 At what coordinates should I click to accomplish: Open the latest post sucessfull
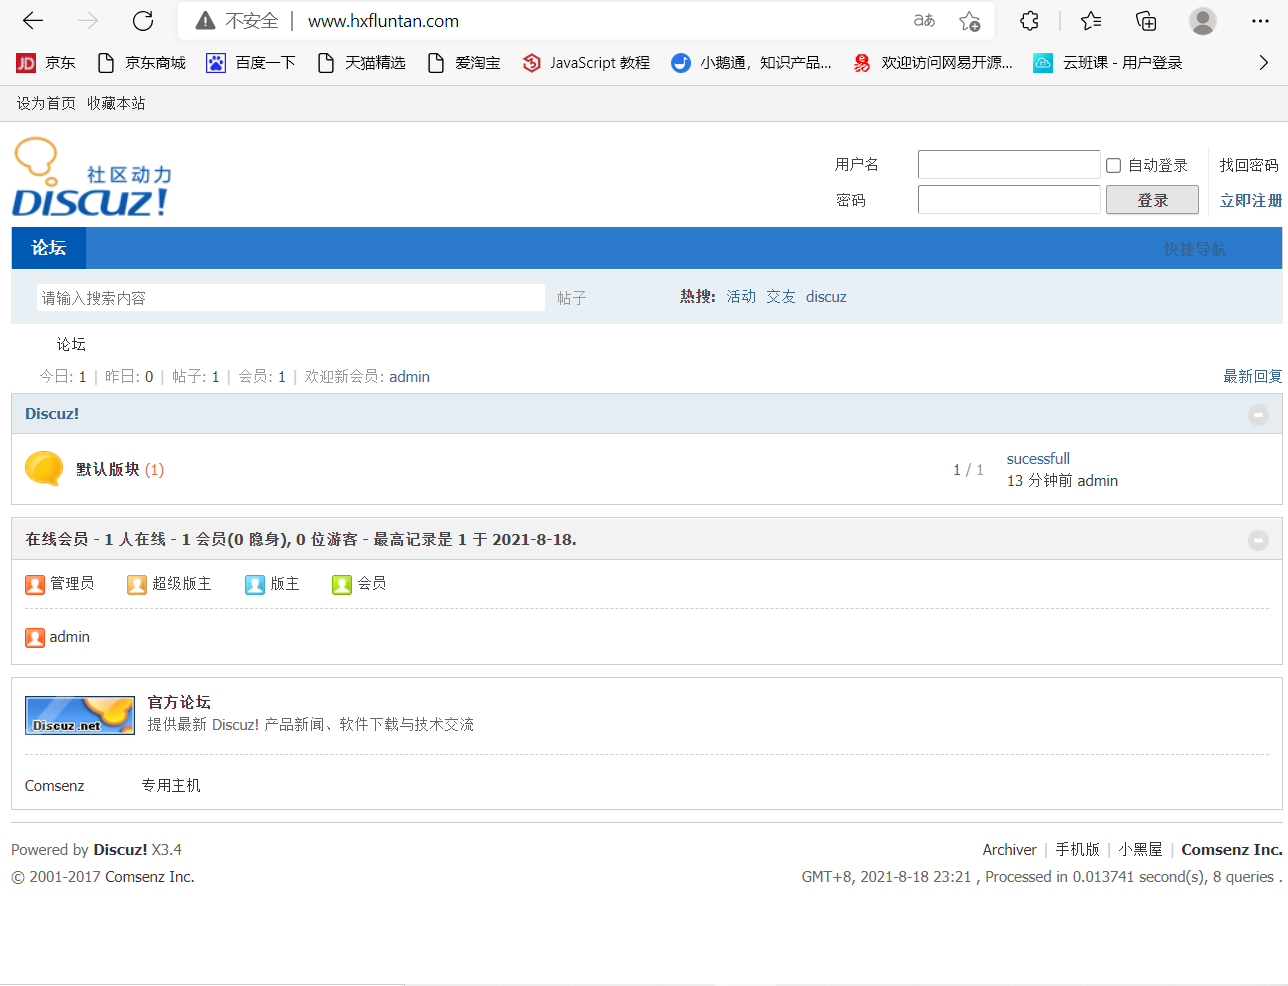point(1038,459)
